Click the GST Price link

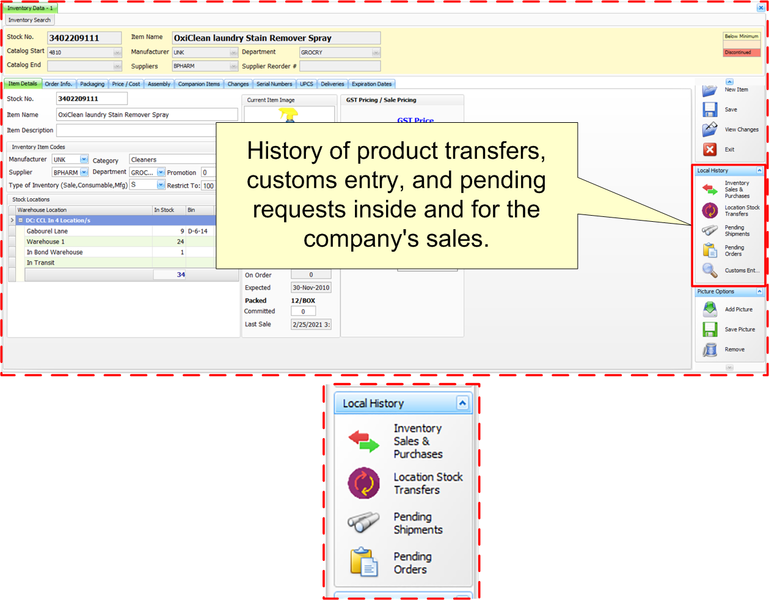[x=415, y=120]
